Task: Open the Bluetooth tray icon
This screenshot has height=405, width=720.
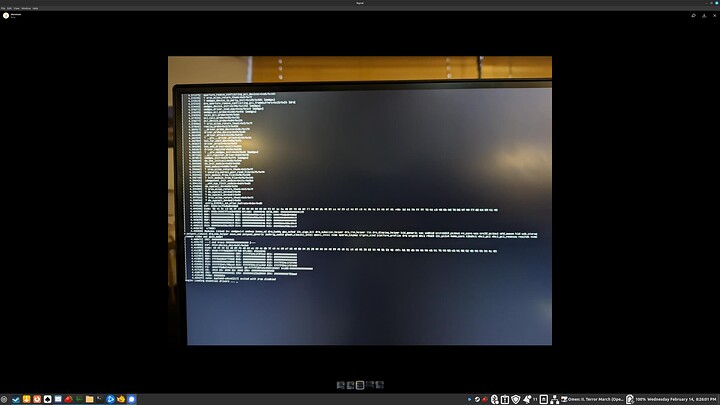Action: [495, 399]
